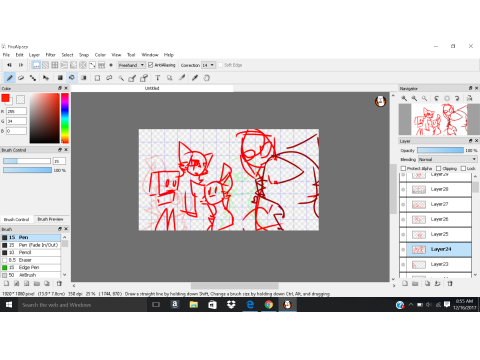Select the Eraser tool in toolbar
Image resolution: width=480 pixels, height=360 pixels.
pyautogui.click(x=21, y=78)
